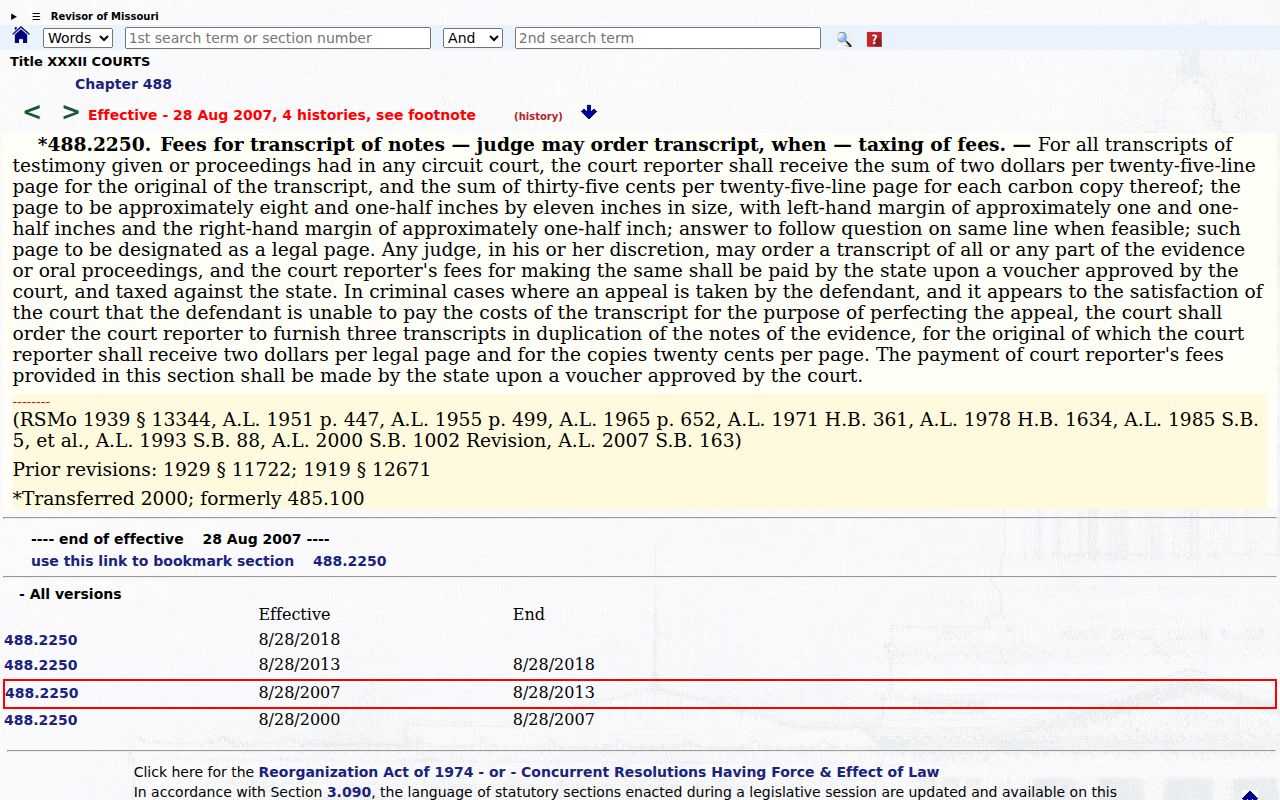This screenshot has width=1280, height=800.
Task: Go to previous section with left arrow
Action: click(x=32, y=112)
